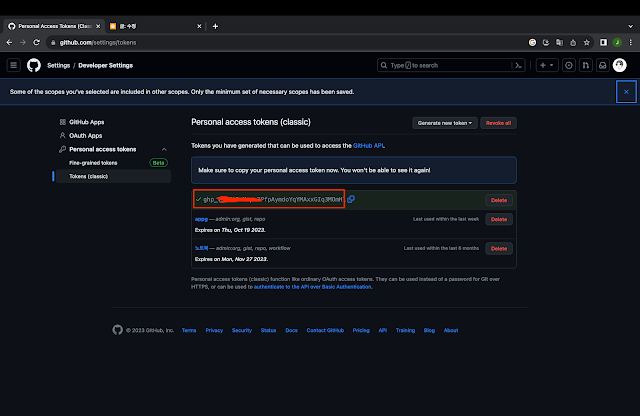Image resolution: width=640 pixels, height=416 pixels.
Task: Click the address bar URL
Action: [x=98, y=42]
